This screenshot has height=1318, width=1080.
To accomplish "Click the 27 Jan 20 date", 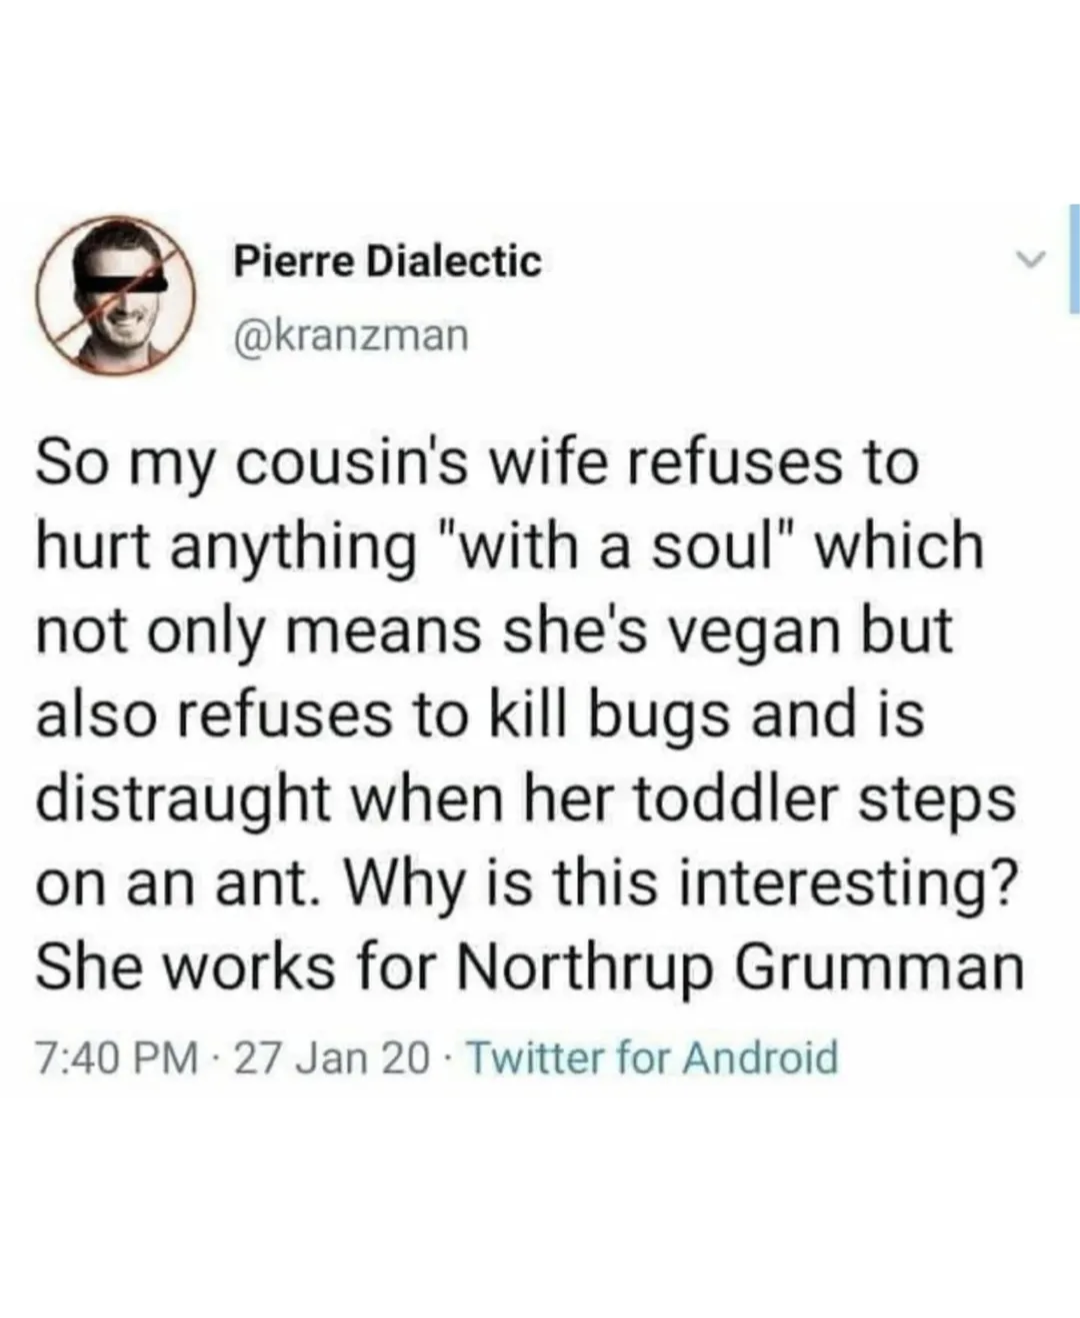I will (330, 1057).
